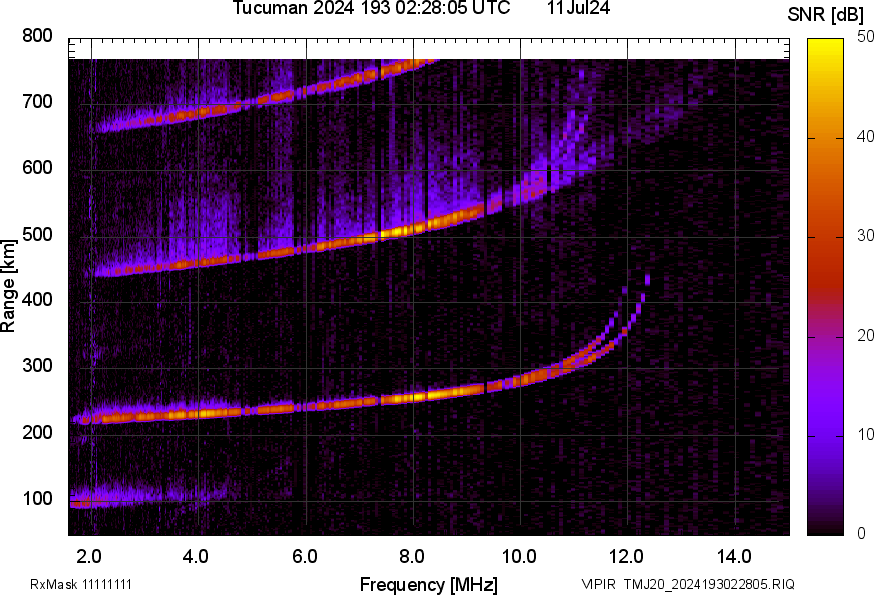
Task: Click the 'Frequency [MHz]' axis label
Action: click(429, 584)
